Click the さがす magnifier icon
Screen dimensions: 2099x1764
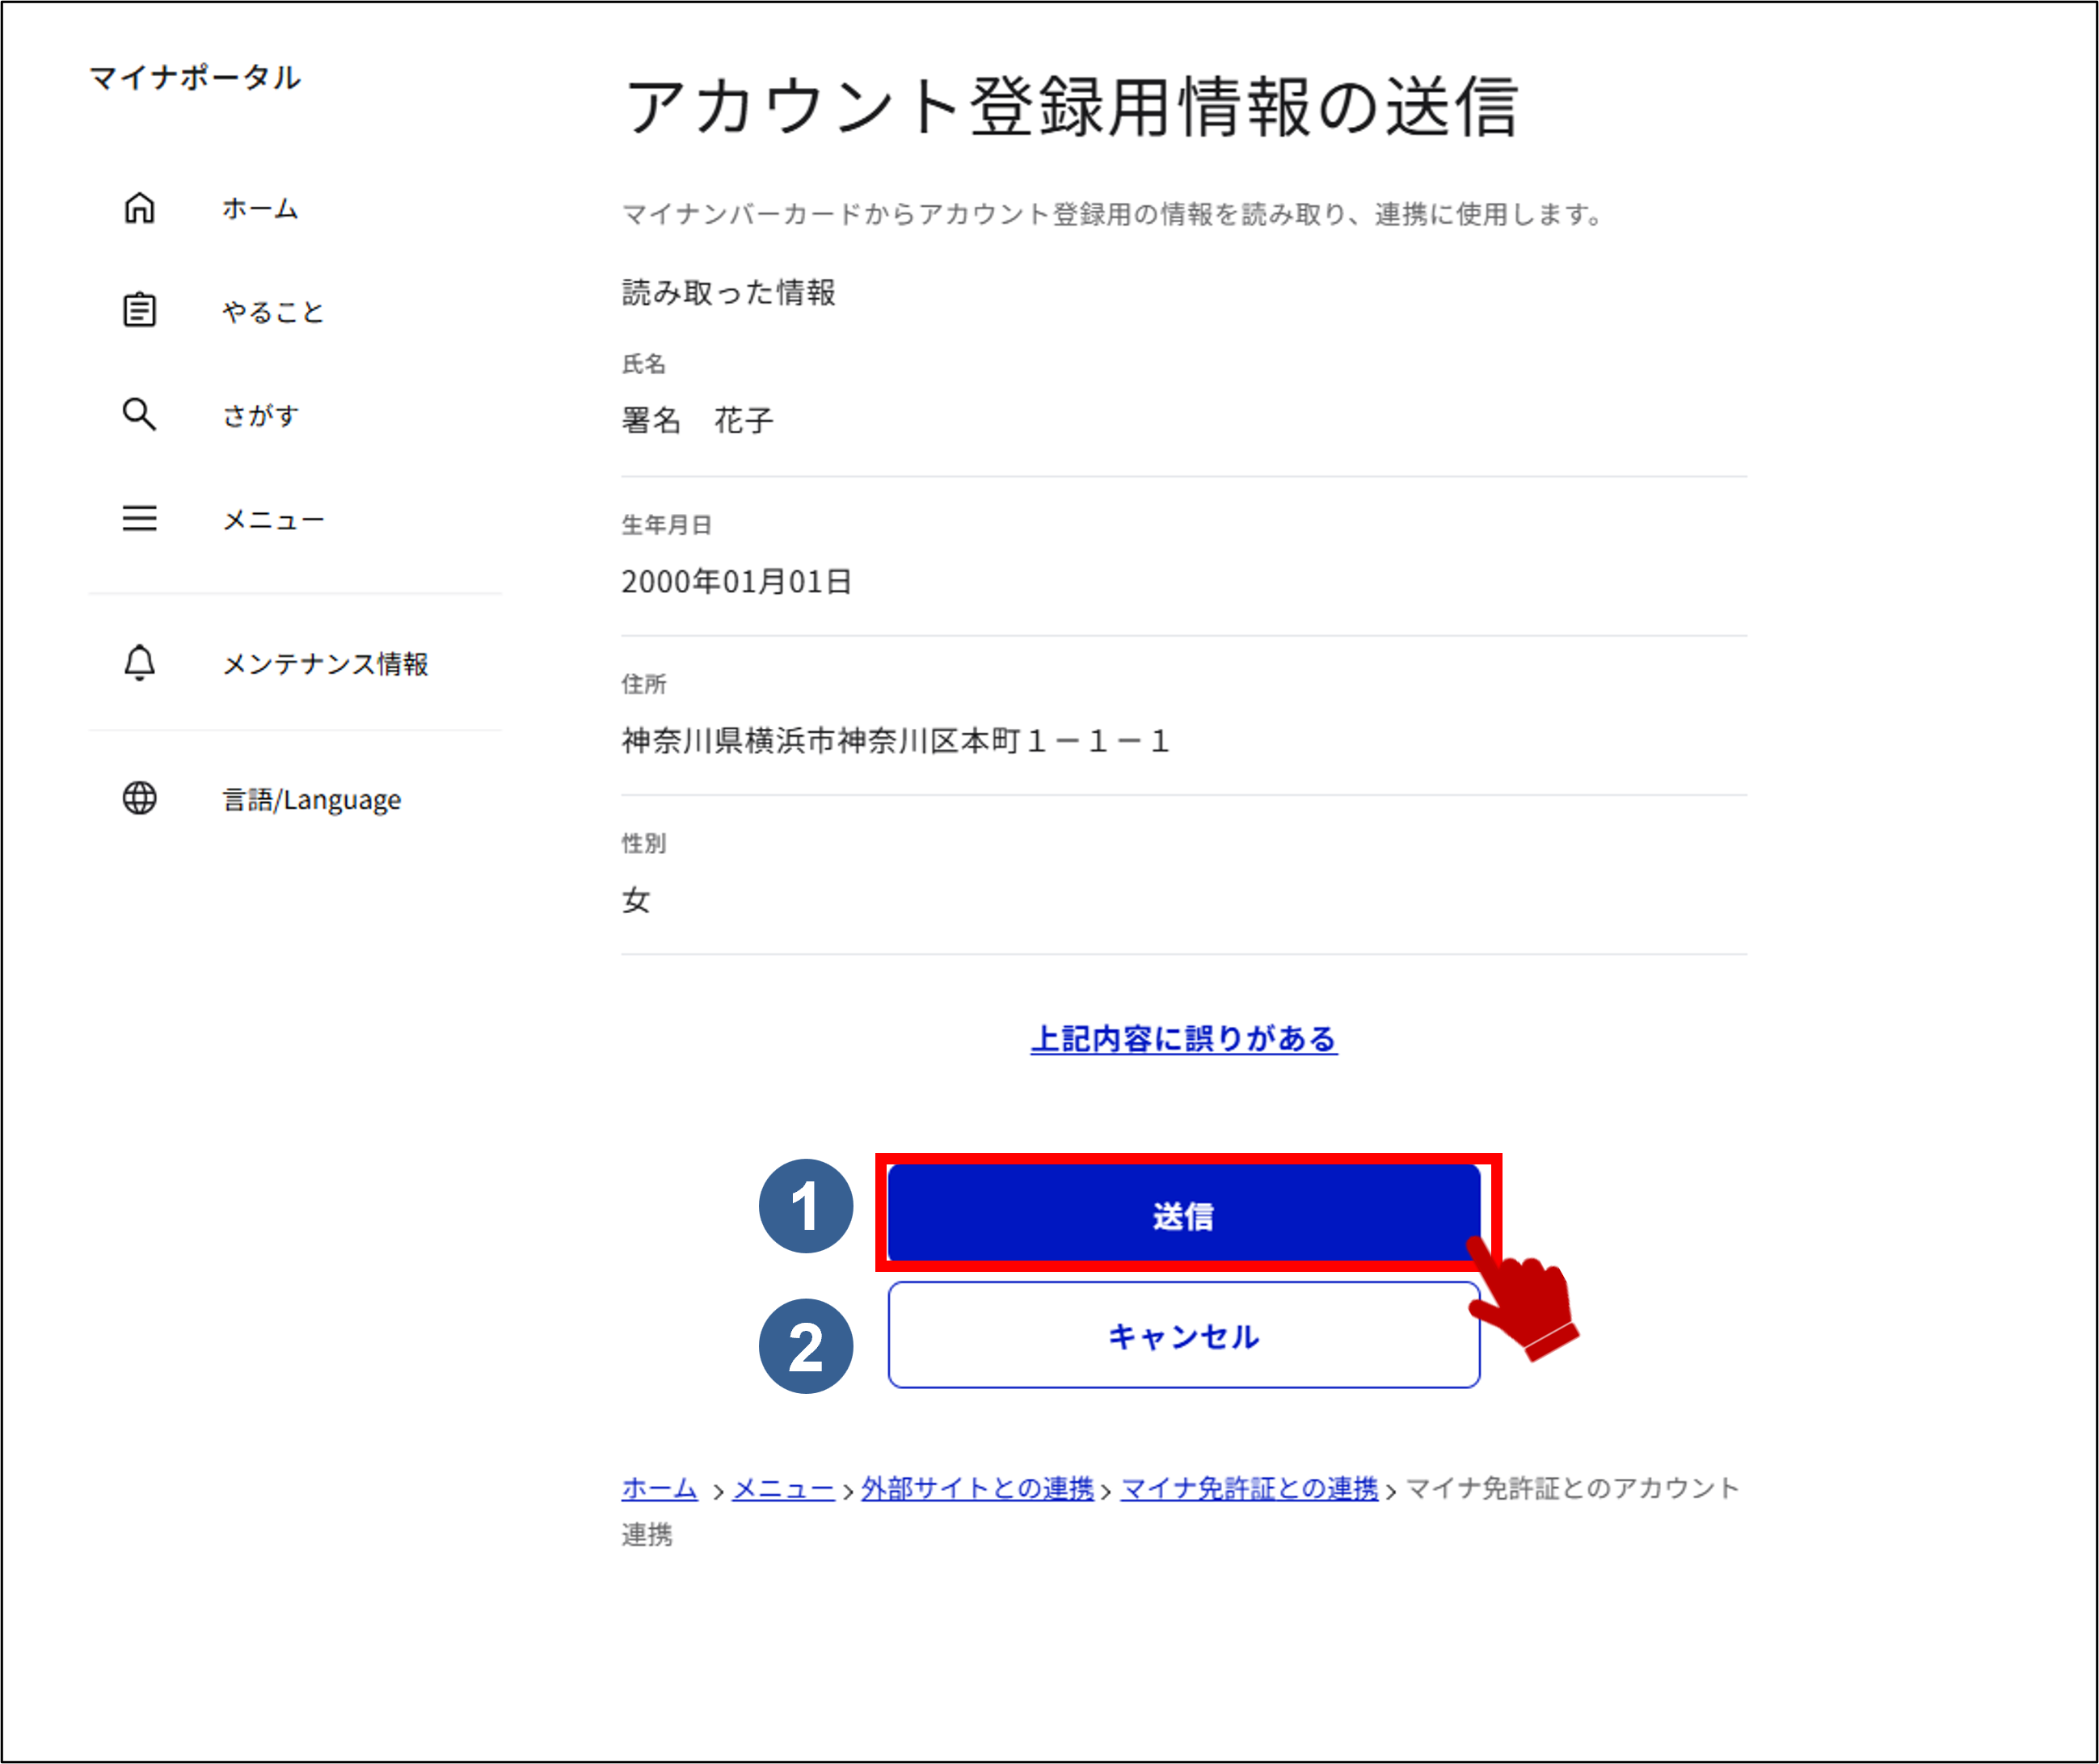click(139, 414)
